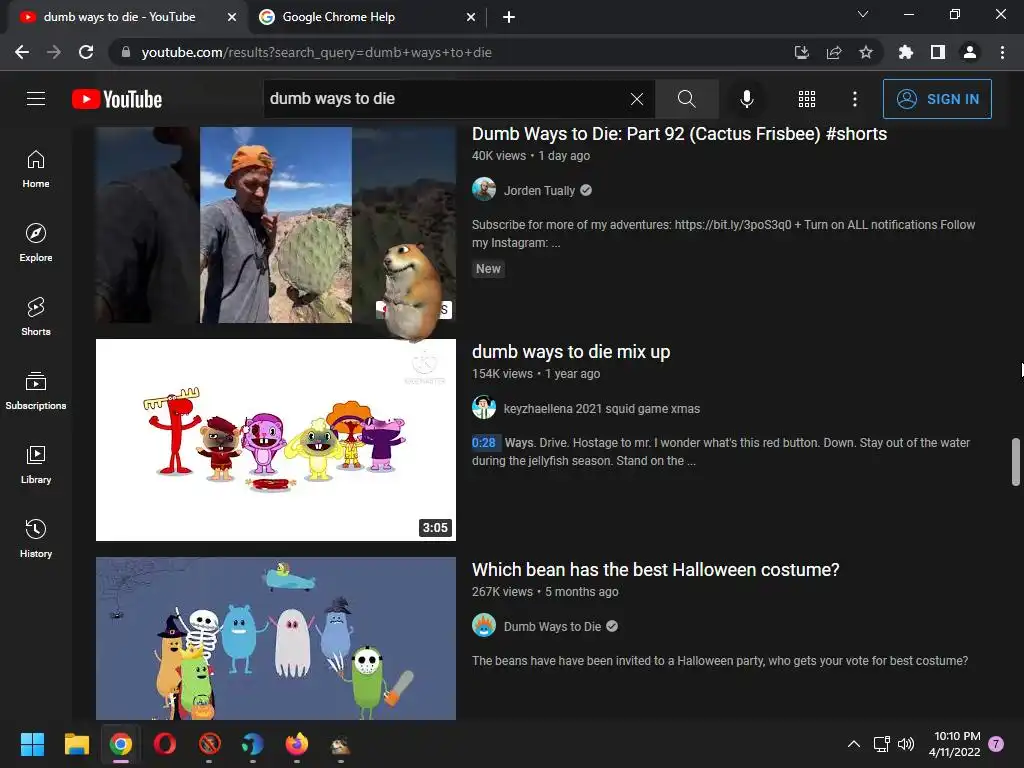Toggle Chrome side panel
The width and height of the screenshot is (1024, 768).
(938, 52)
